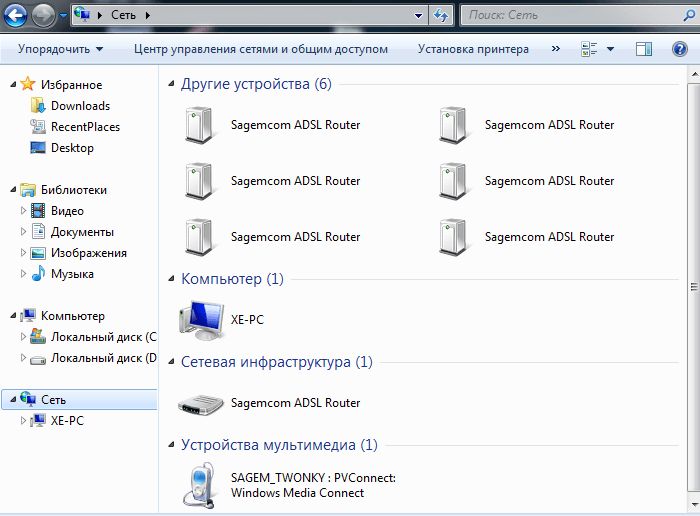Open the help question mark icon
The height and width of the screenshot is (516, 700).
(x=680, y=49)
